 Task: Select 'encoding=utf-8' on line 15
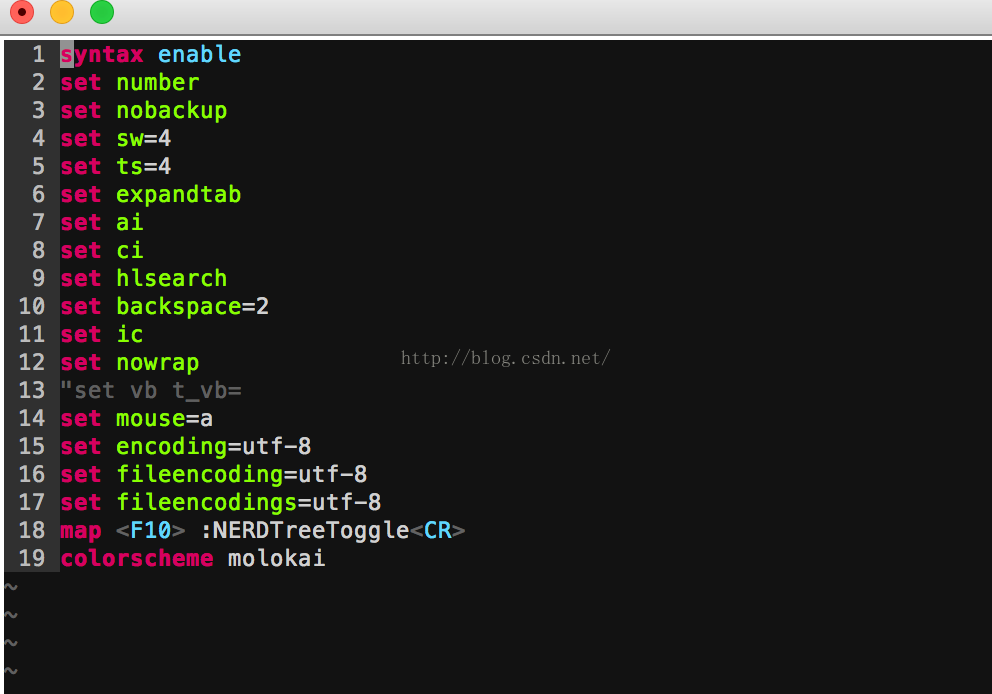[x=213, y=446]
